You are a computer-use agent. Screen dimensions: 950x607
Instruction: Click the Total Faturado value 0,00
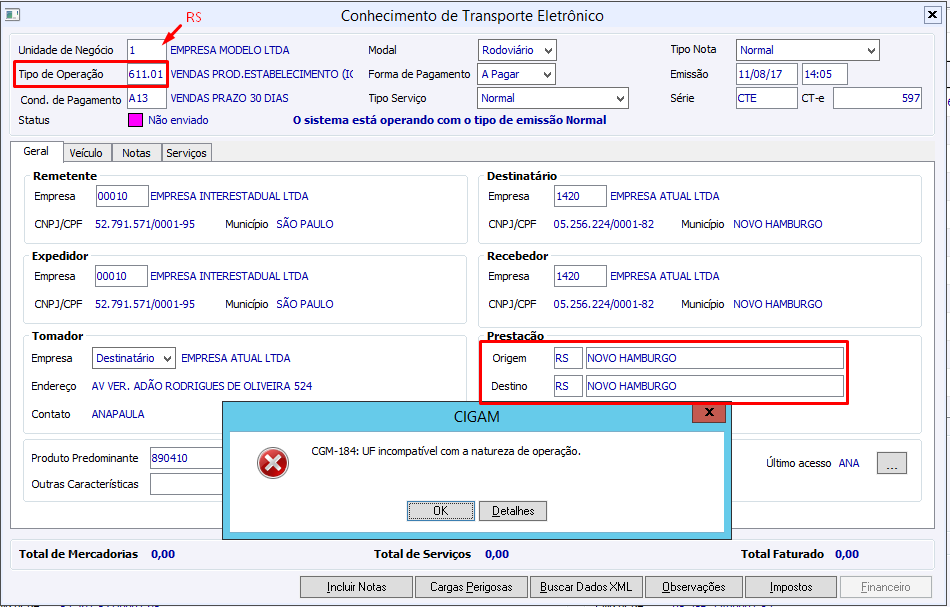coord(847,554)
